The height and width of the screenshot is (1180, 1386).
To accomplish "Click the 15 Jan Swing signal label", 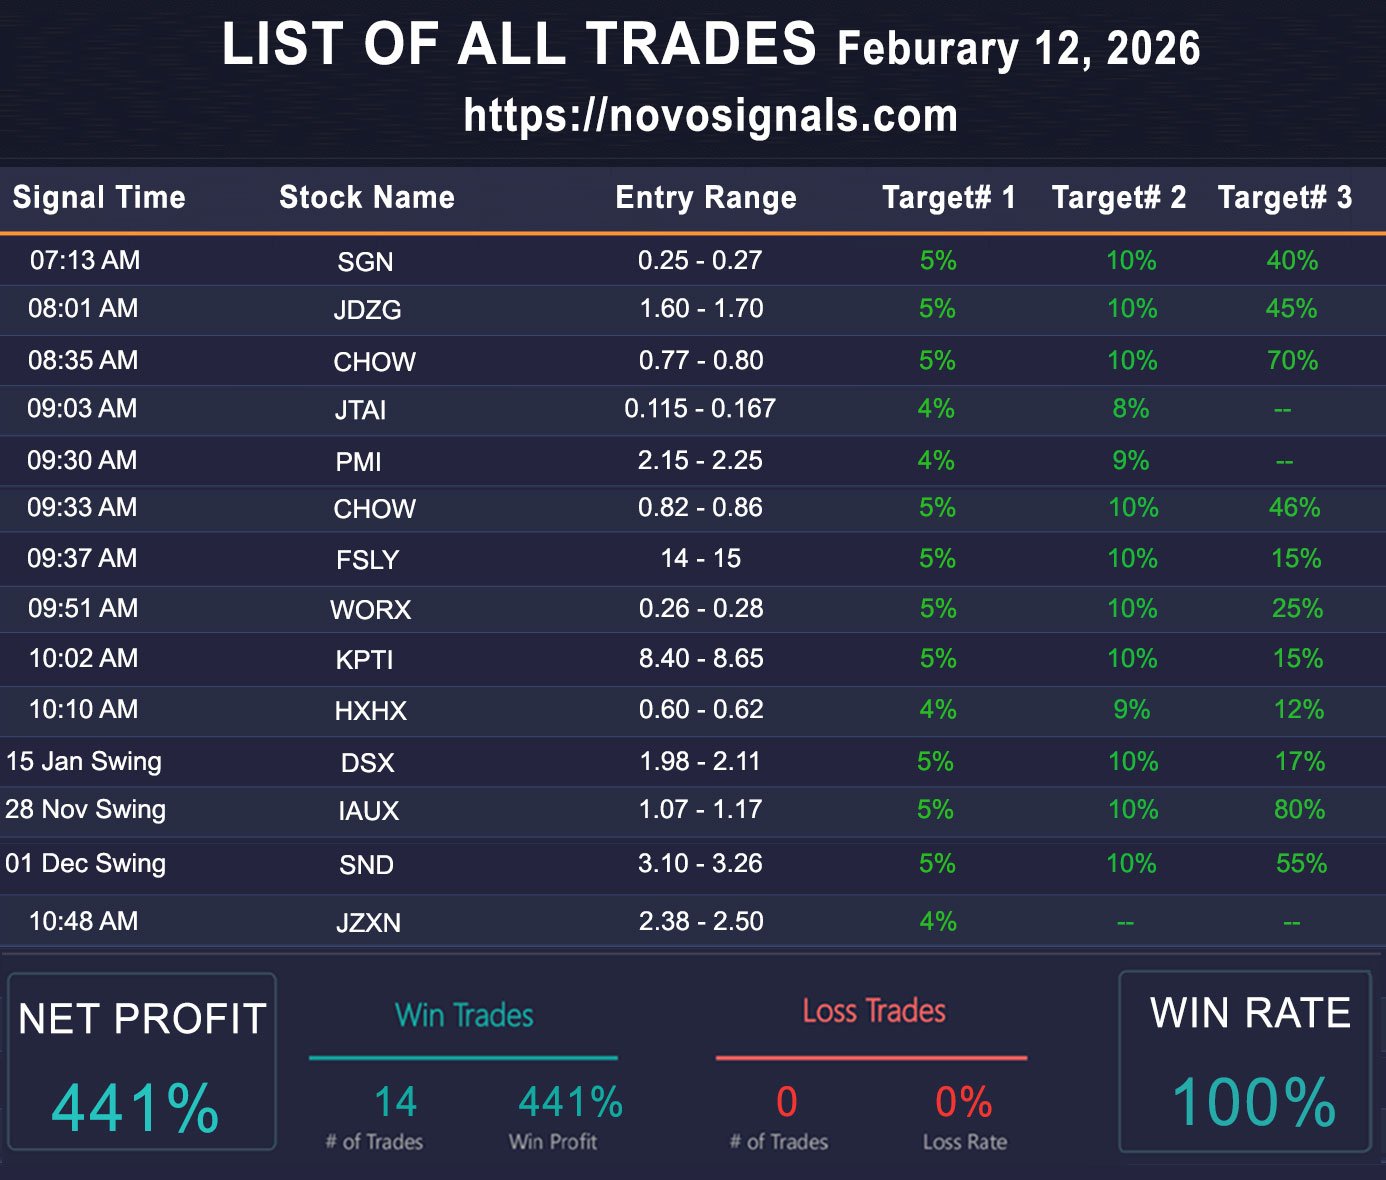I will click(x=84, y=762).
